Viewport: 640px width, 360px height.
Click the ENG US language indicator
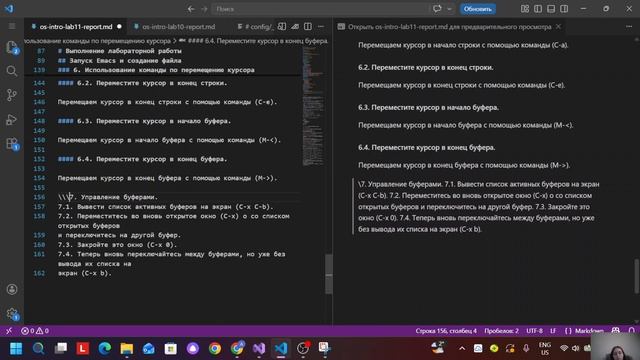(545, 348)
